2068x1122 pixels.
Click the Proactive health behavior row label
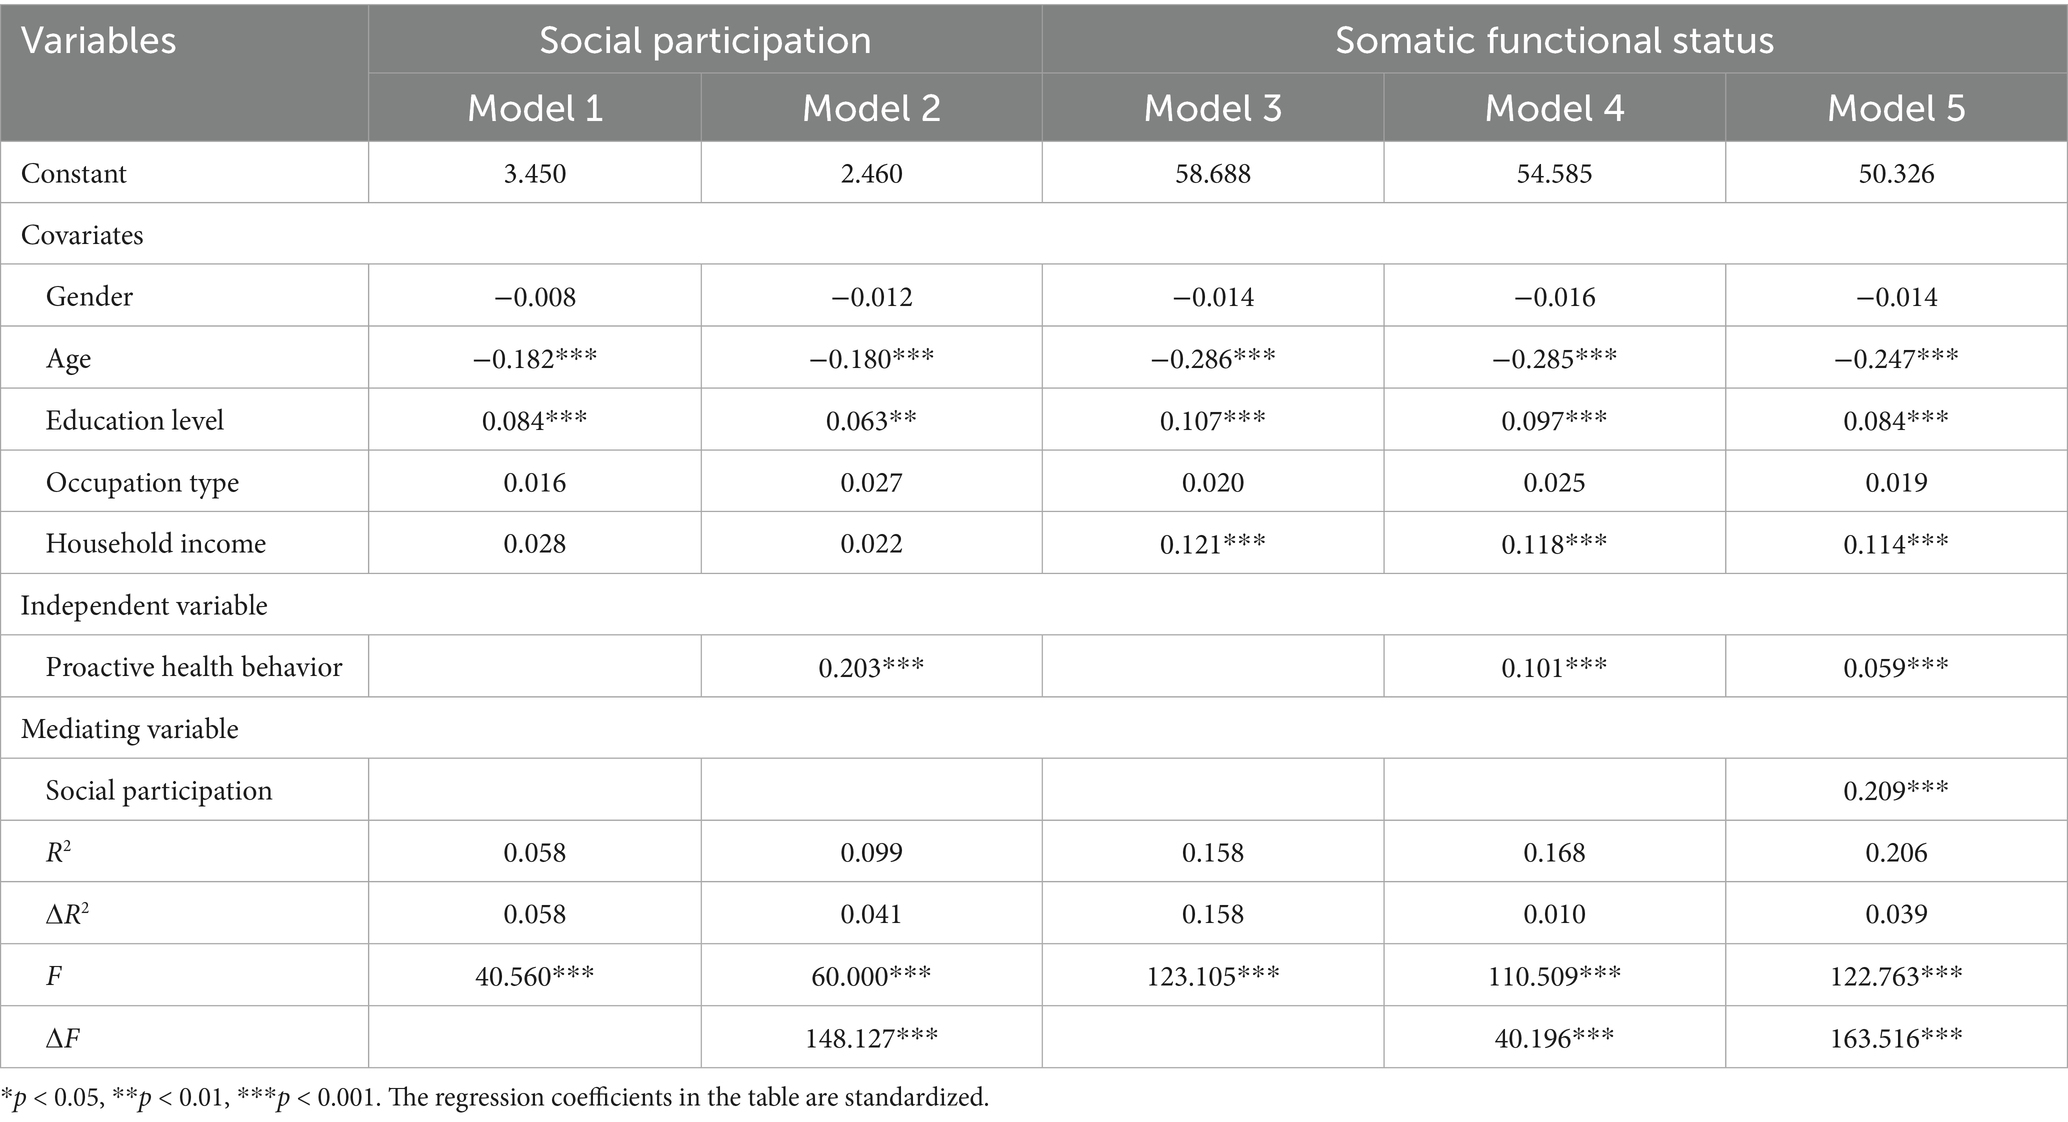194,668
